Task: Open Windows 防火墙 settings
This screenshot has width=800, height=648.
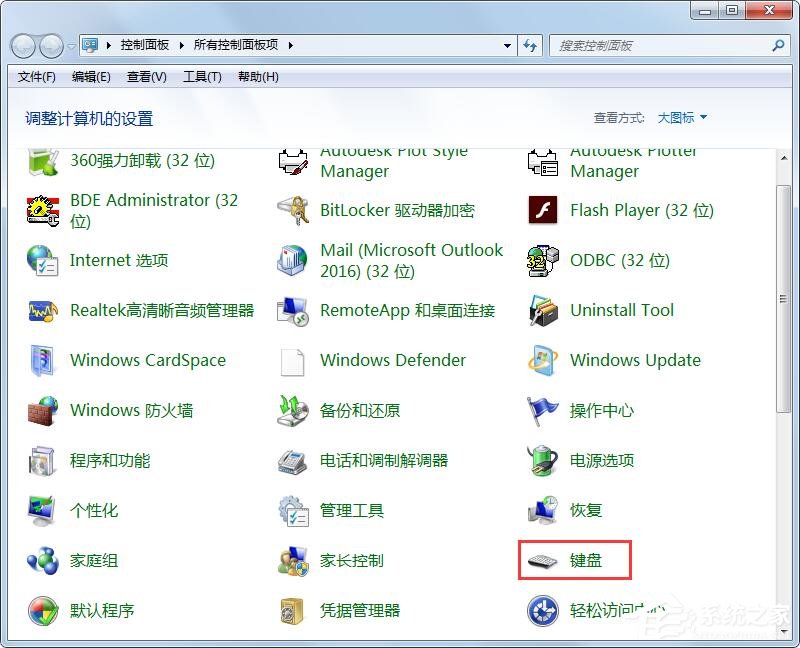Action: [131, 410]
